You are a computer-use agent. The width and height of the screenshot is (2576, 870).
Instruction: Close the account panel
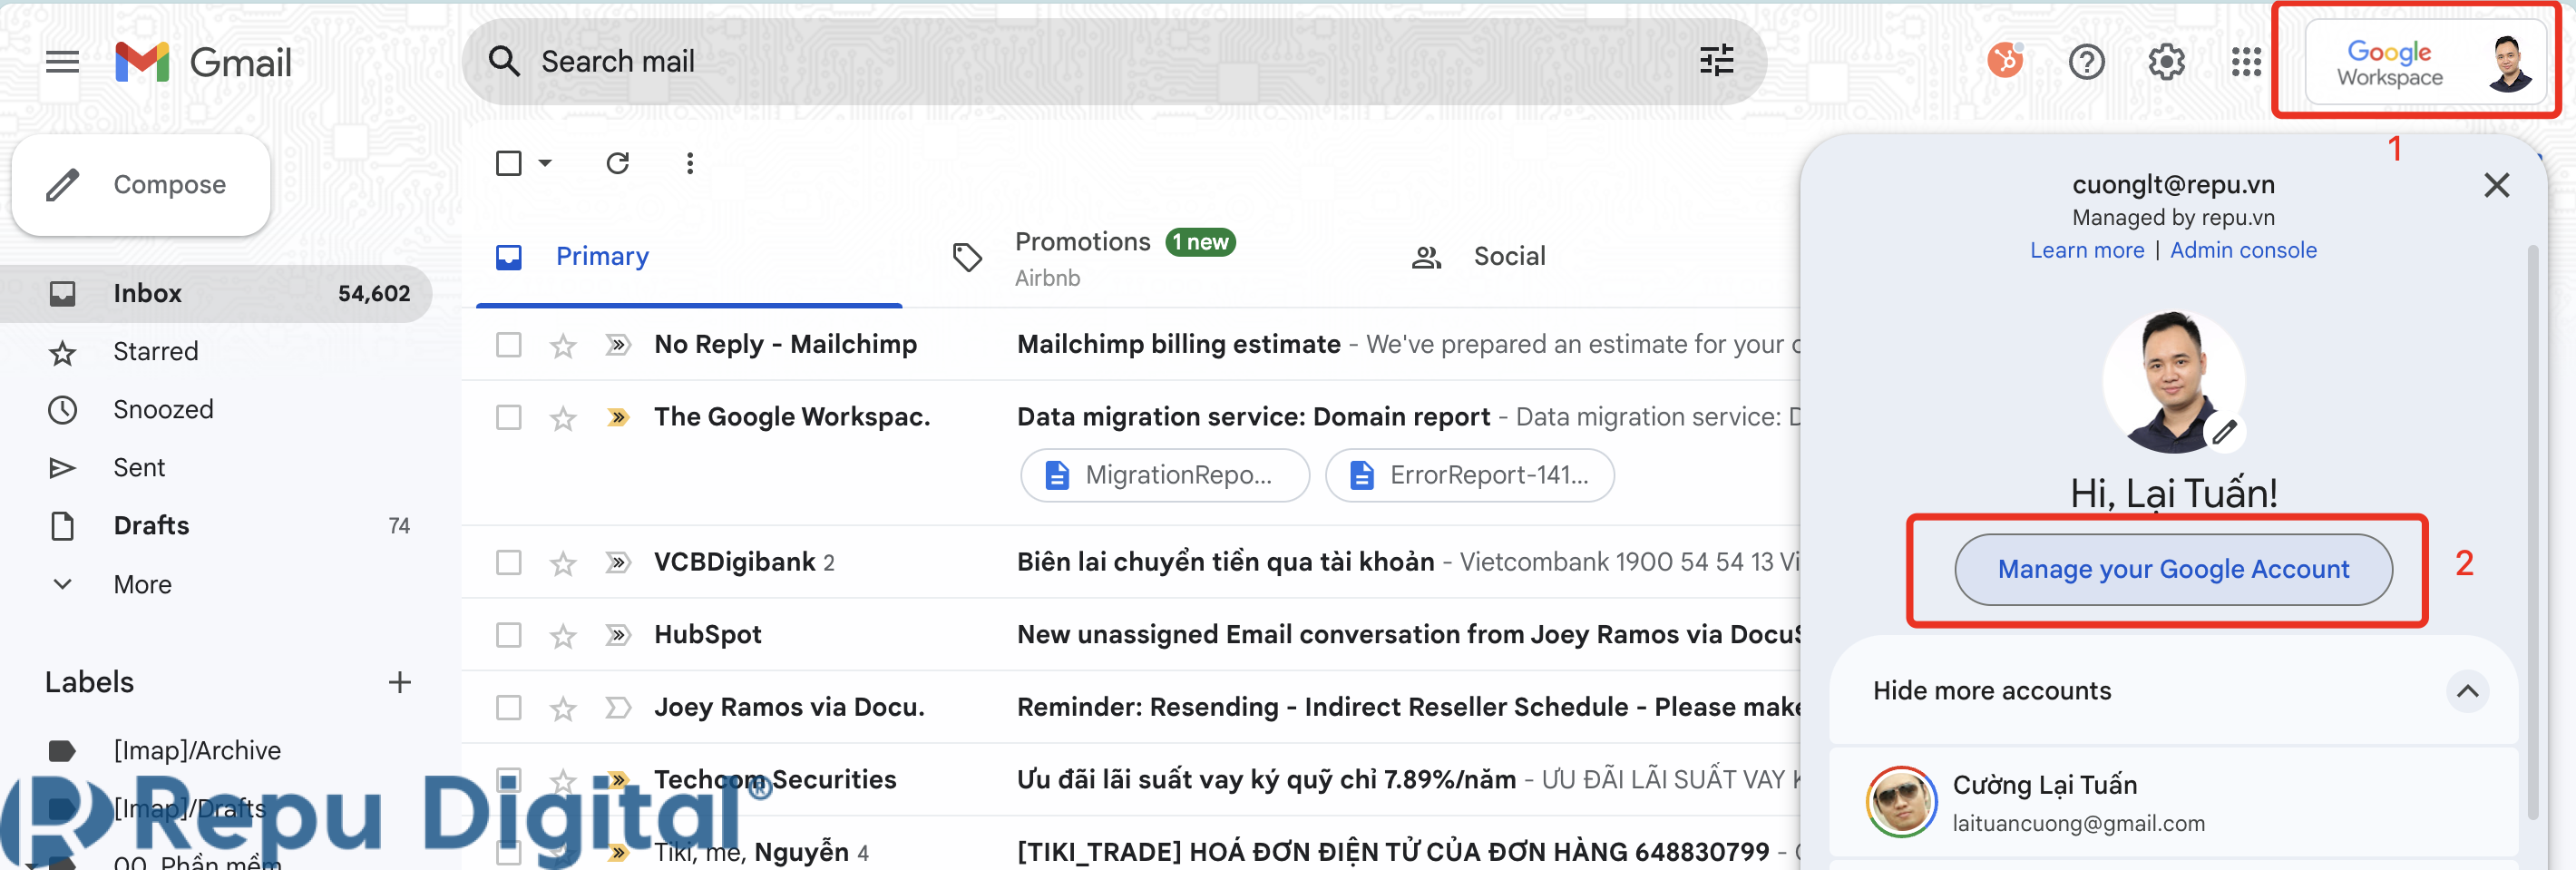point(2496,185)
